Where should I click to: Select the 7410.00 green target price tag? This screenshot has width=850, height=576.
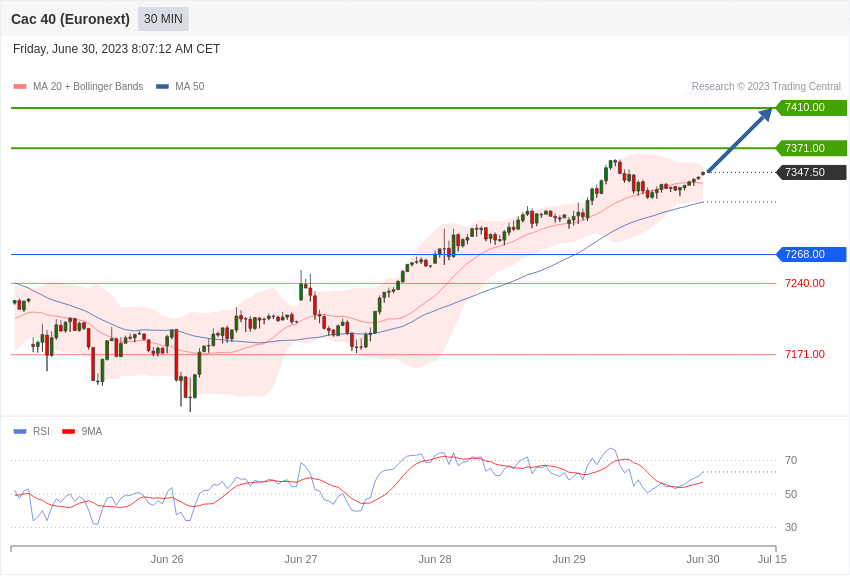click(811, 108)
